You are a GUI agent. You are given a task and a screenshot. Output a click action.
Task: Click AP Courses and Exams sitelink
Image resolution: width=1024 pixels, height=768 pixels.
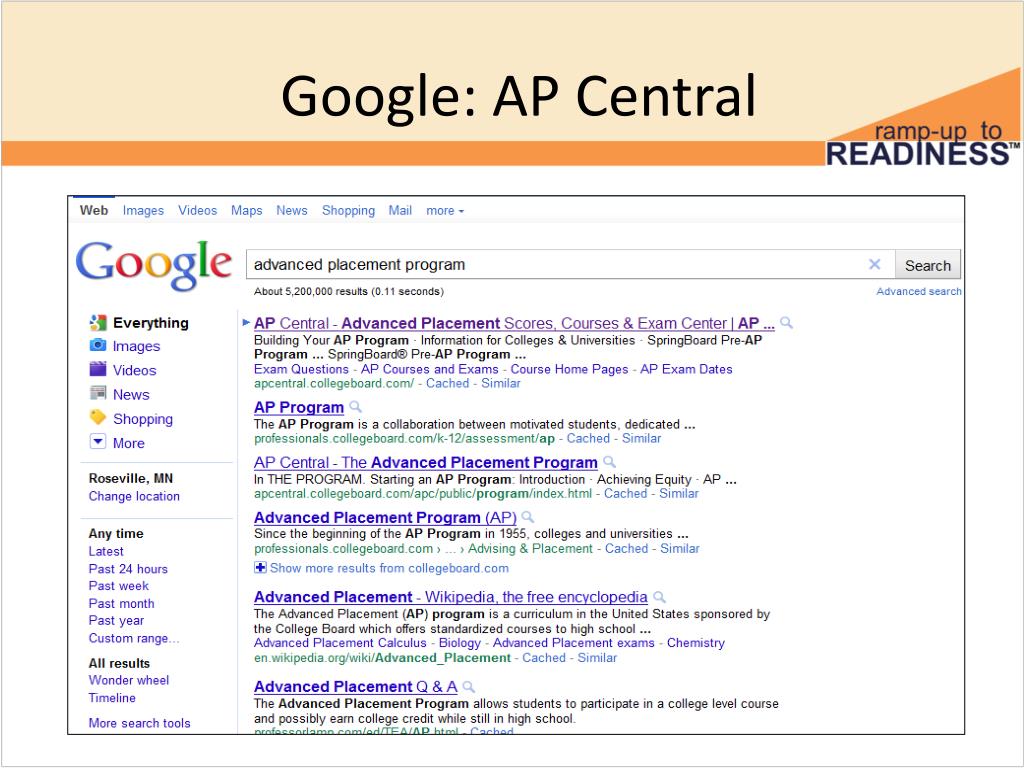tap(429, 369)
